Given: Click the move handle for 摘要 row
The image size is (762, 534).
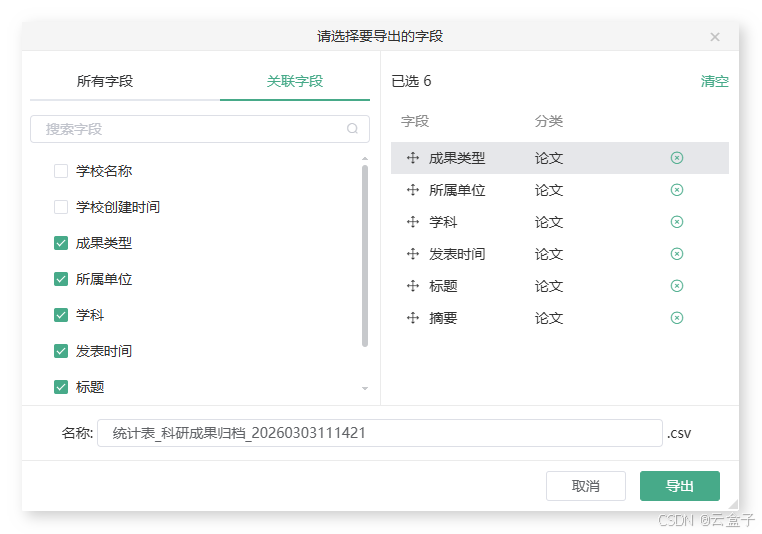Looking at the screenshot, I should point(413,318).
